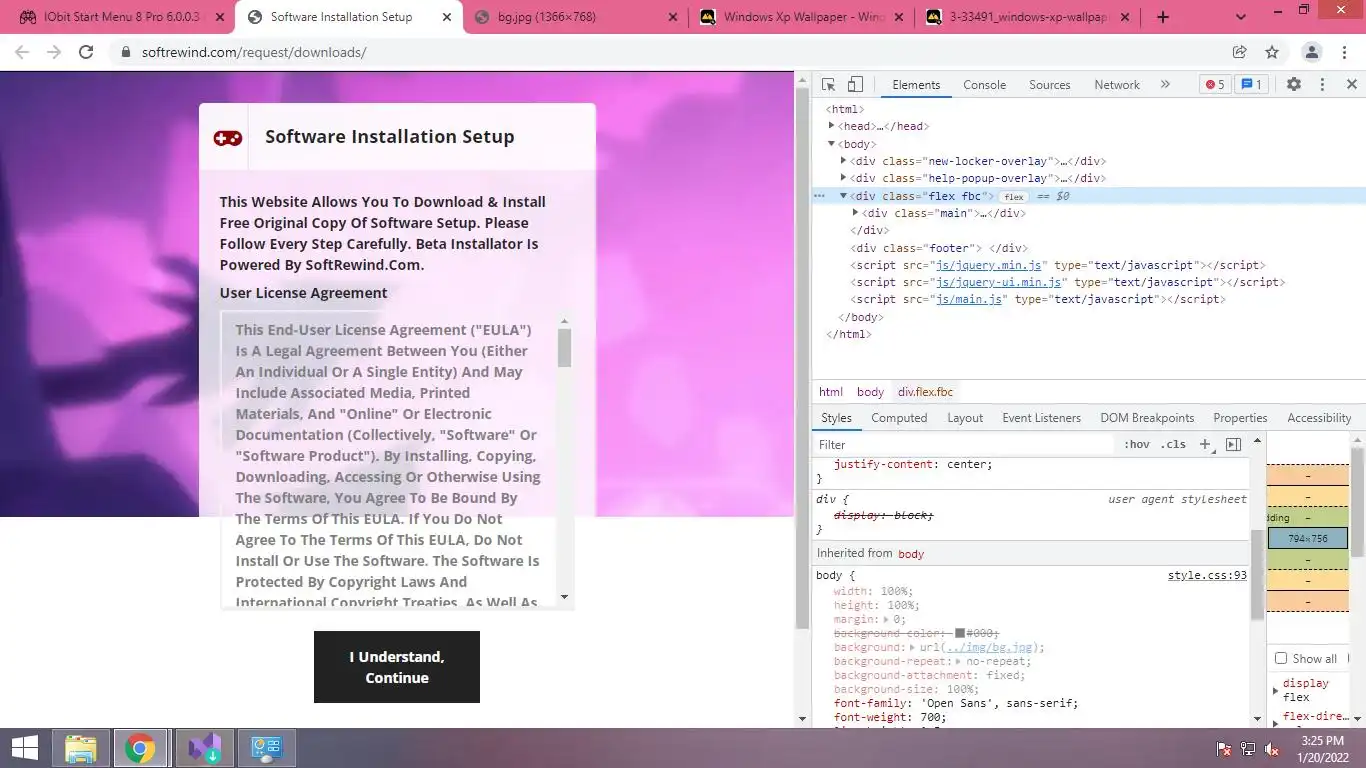This screenshot has height=768, width=1366.
Task: Go back in browser history
Action: click(x=22, y=52)
